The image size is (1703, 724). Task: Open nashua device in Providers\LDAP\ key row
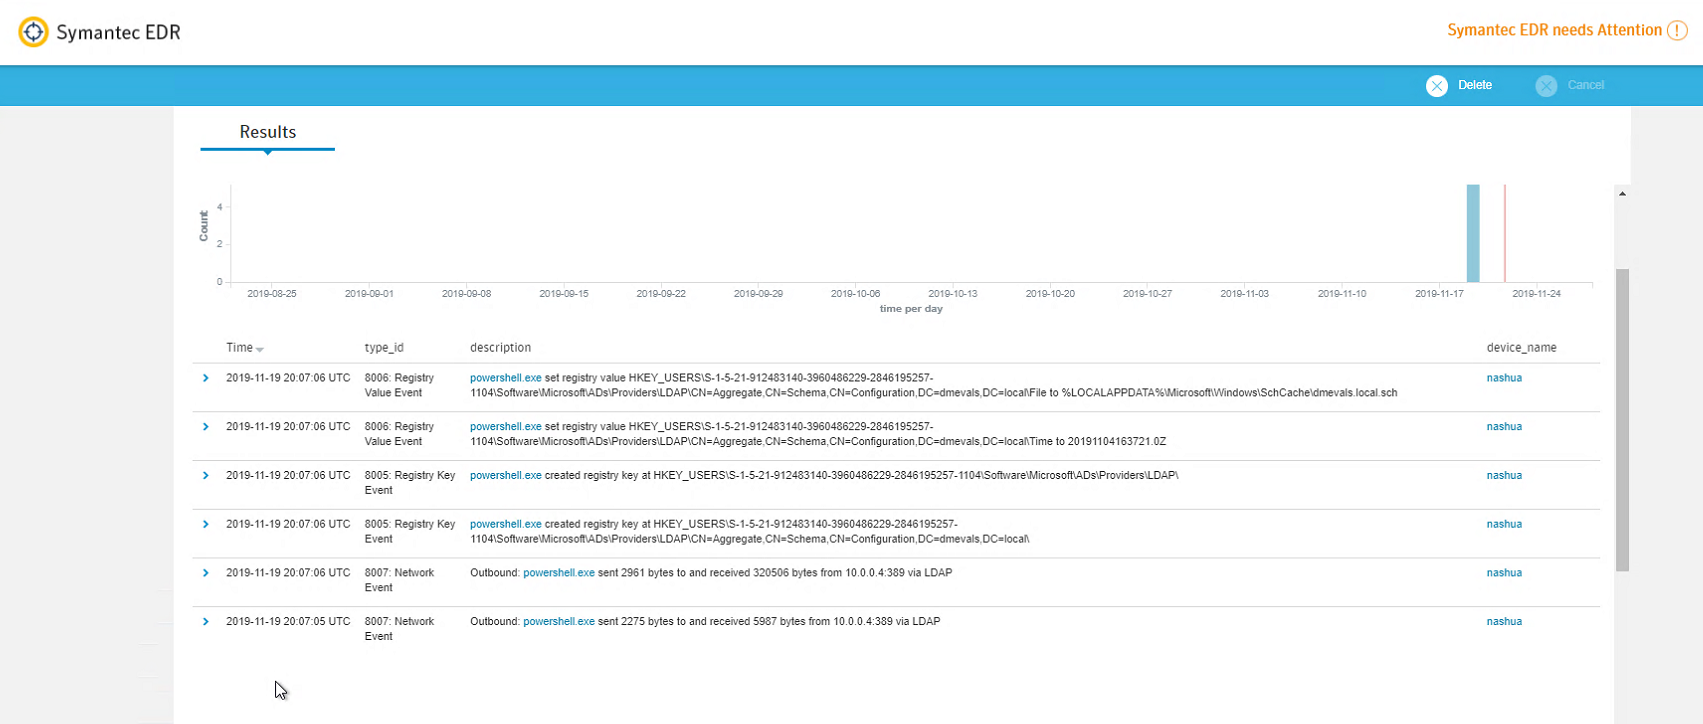(x=1504, y=475)
